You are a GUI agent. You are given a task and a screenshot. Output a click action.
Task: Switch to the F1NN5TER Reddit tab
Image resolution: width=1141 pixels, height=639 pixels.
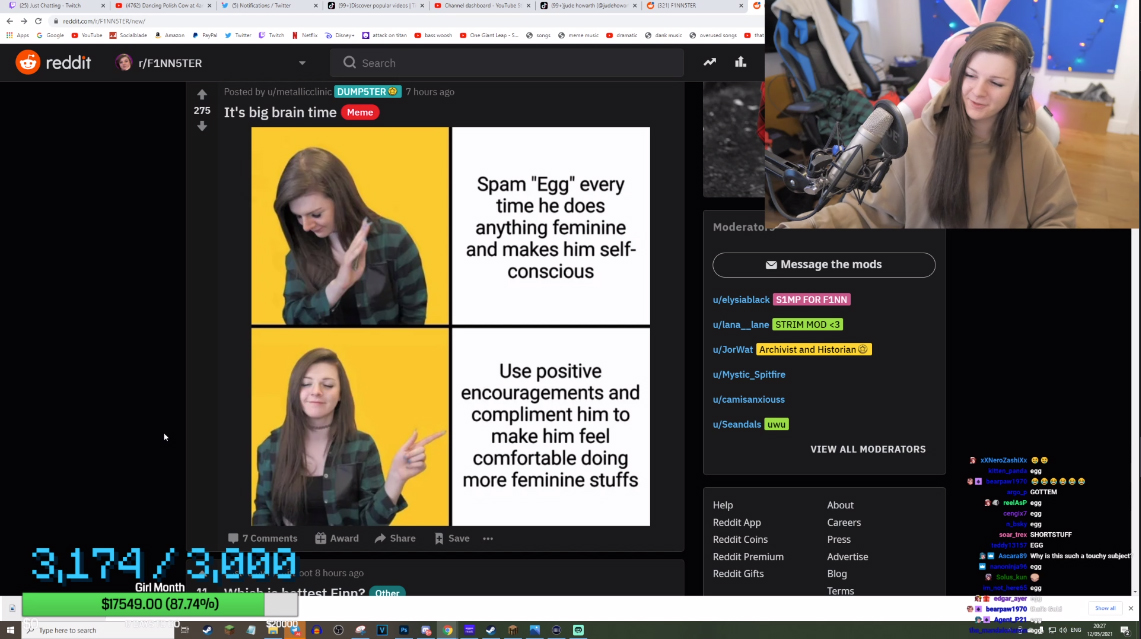click(695, 6)
